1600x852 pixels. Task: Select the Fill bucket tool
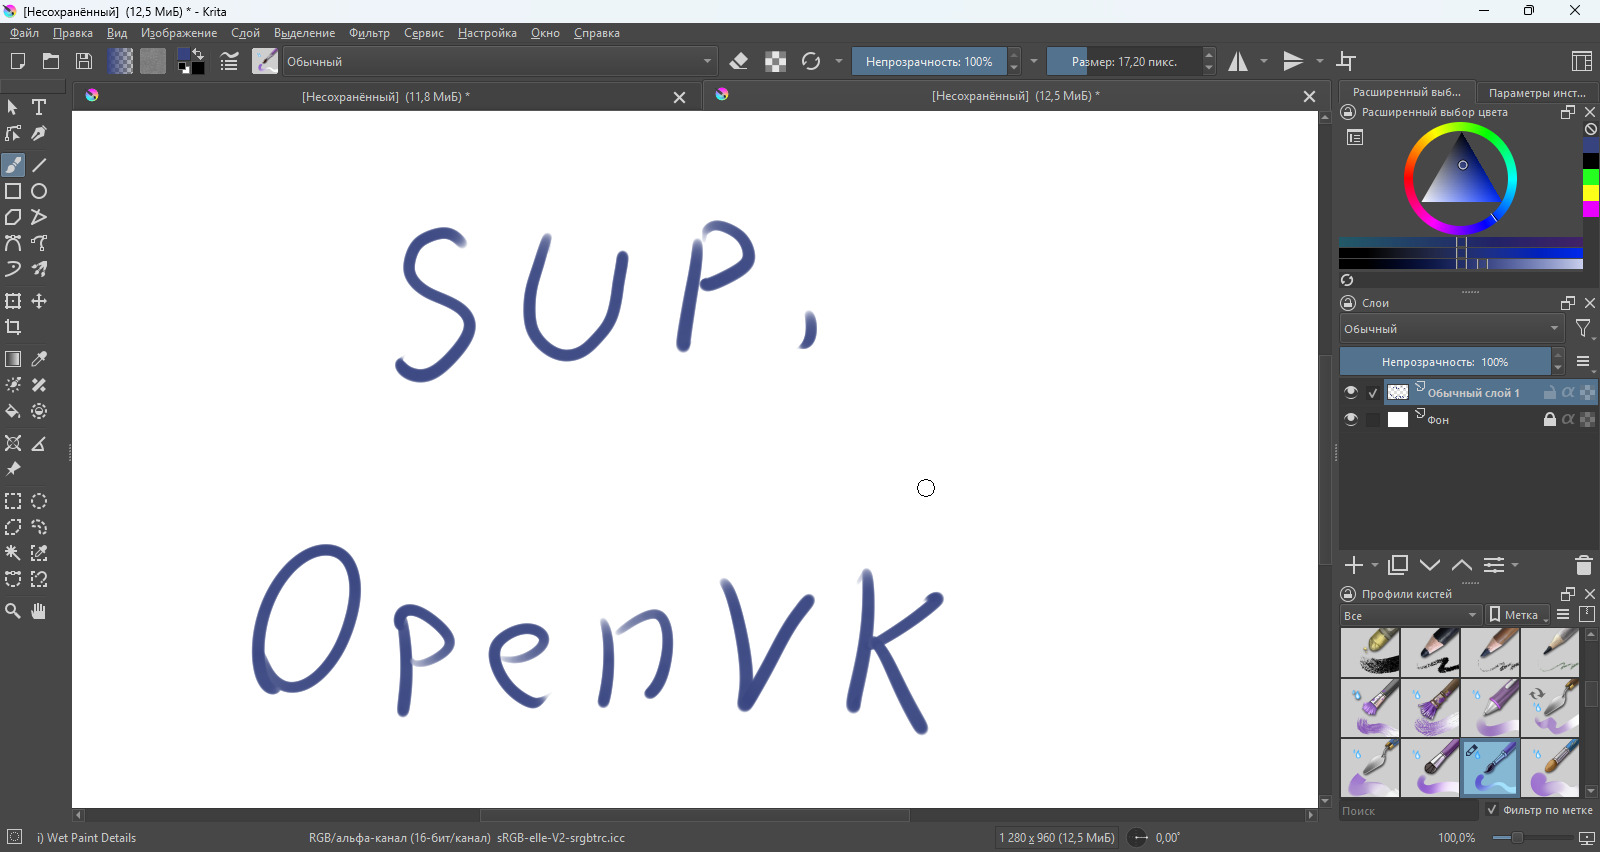point(13,411)
